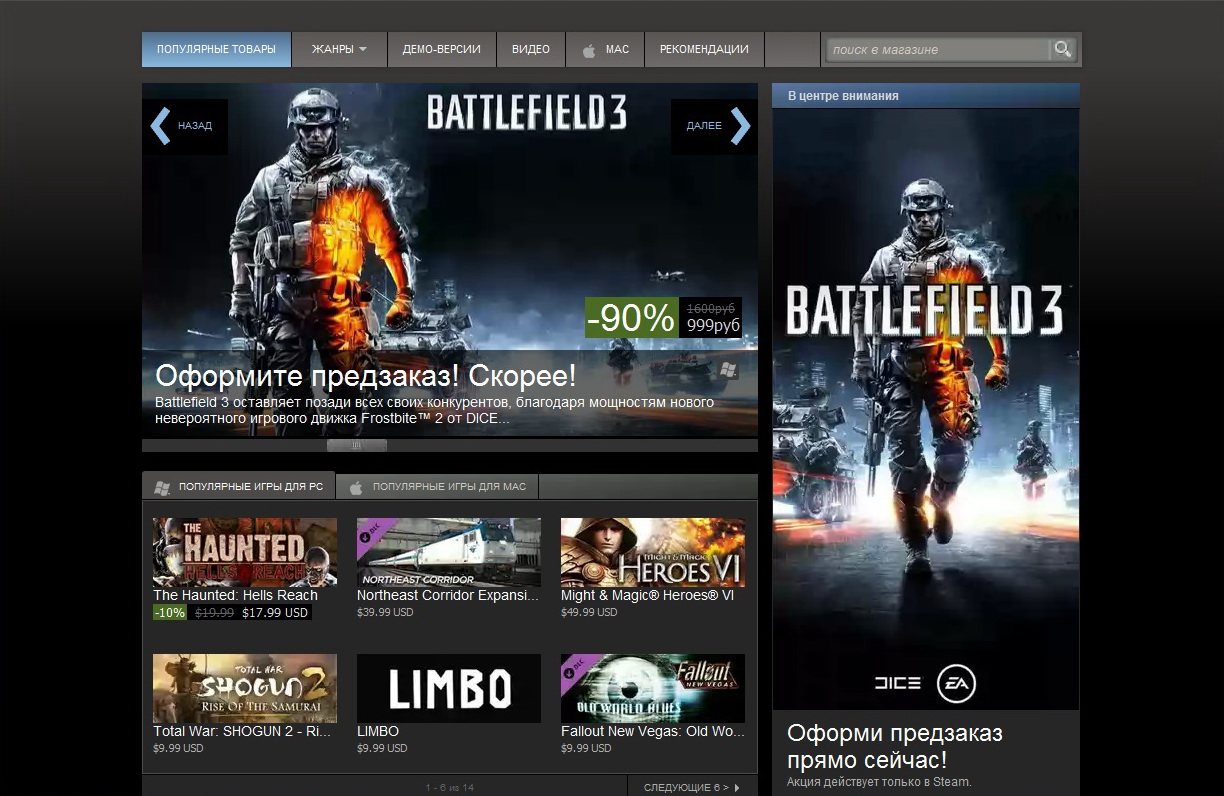Open Might & Magic Heroes VI thumbnail
The width and height of the screenshot is (1224, 796).
653,552
